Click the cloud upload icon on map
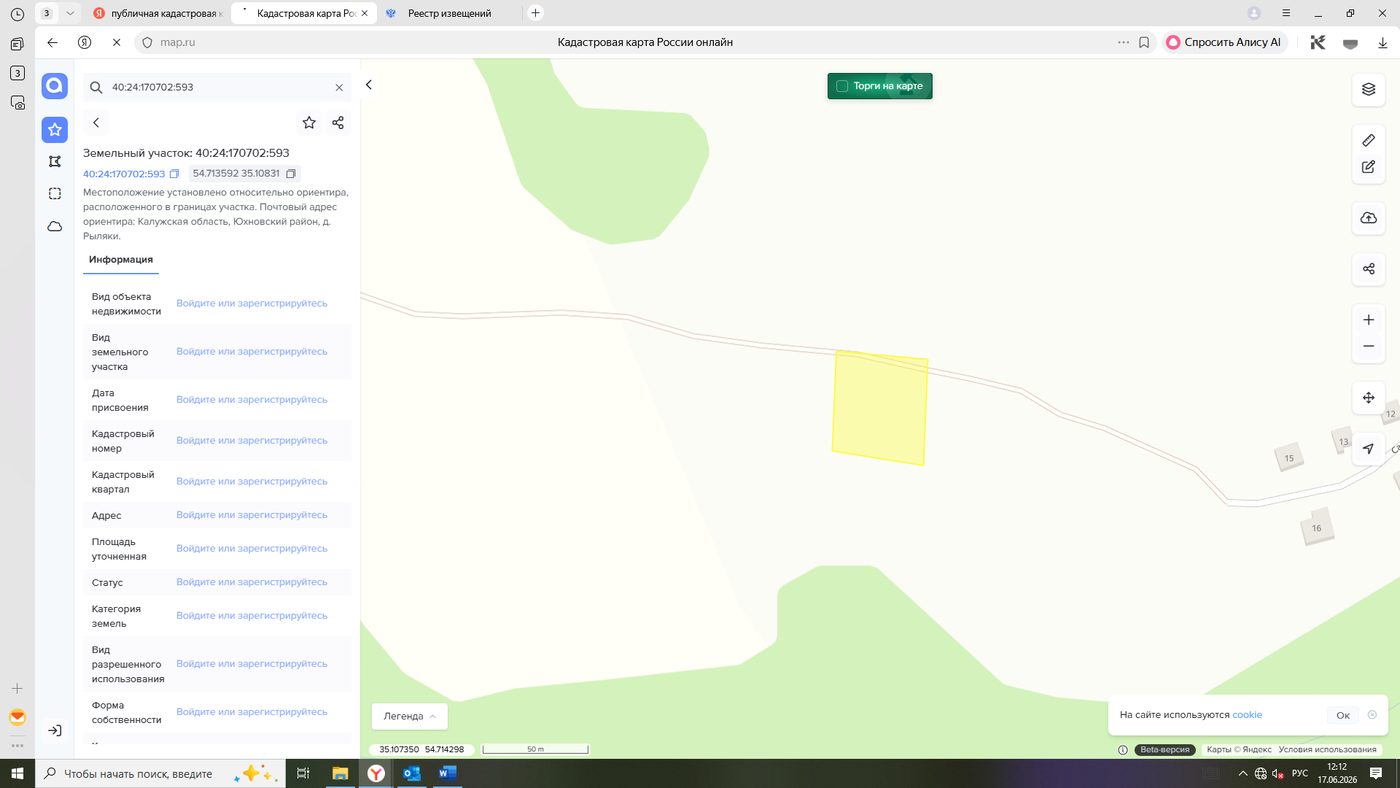 [1368, 218]
